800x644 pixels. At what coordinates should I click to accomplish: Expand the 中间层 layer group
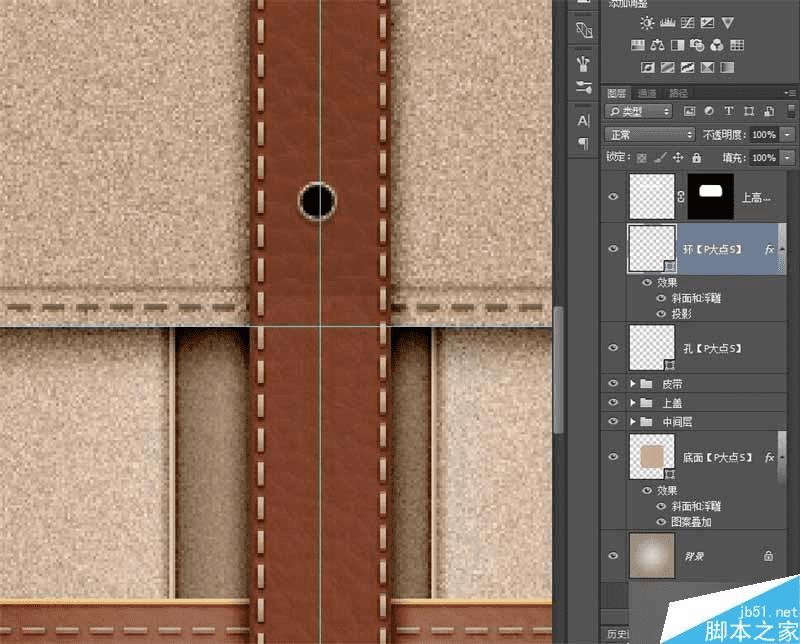tap(632, 422)
